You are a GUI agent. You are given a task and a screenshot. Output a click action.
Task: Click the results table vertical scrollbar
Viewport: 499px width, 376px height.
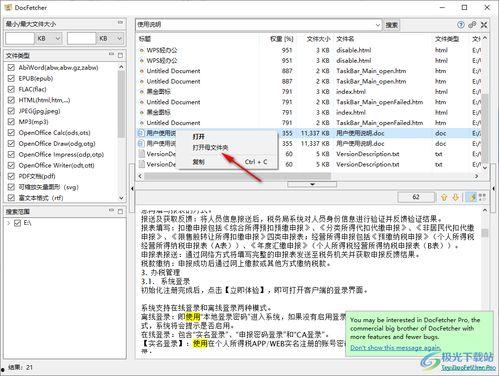485,128
